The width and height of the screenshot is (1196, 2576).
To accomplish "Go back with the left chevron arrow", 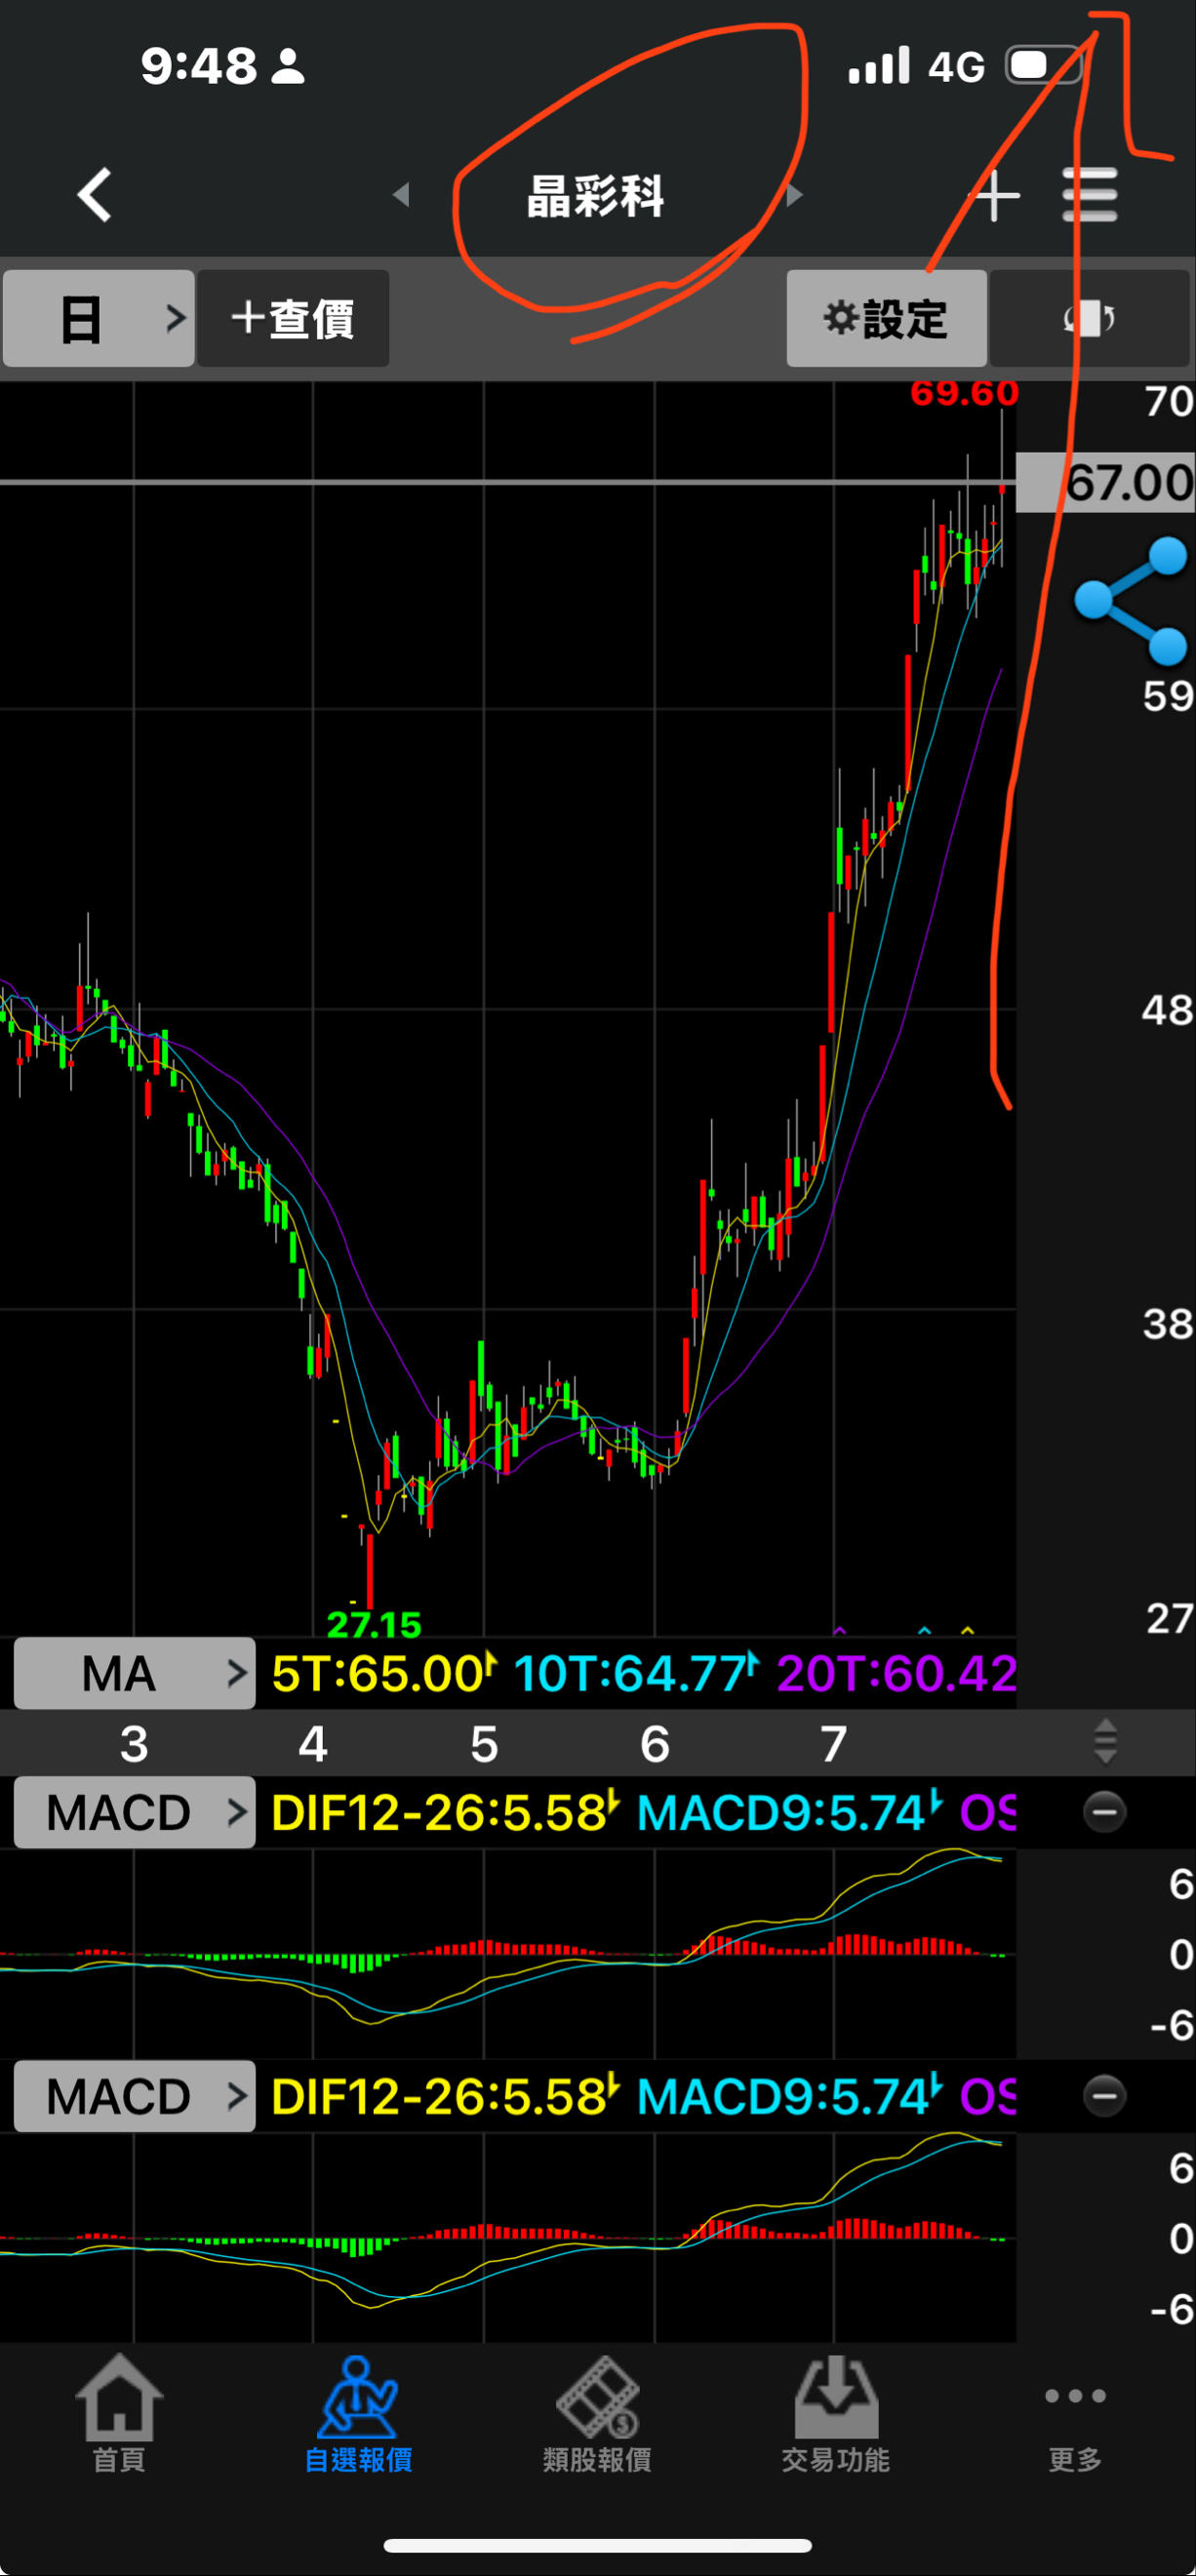I will pos(95,194).
